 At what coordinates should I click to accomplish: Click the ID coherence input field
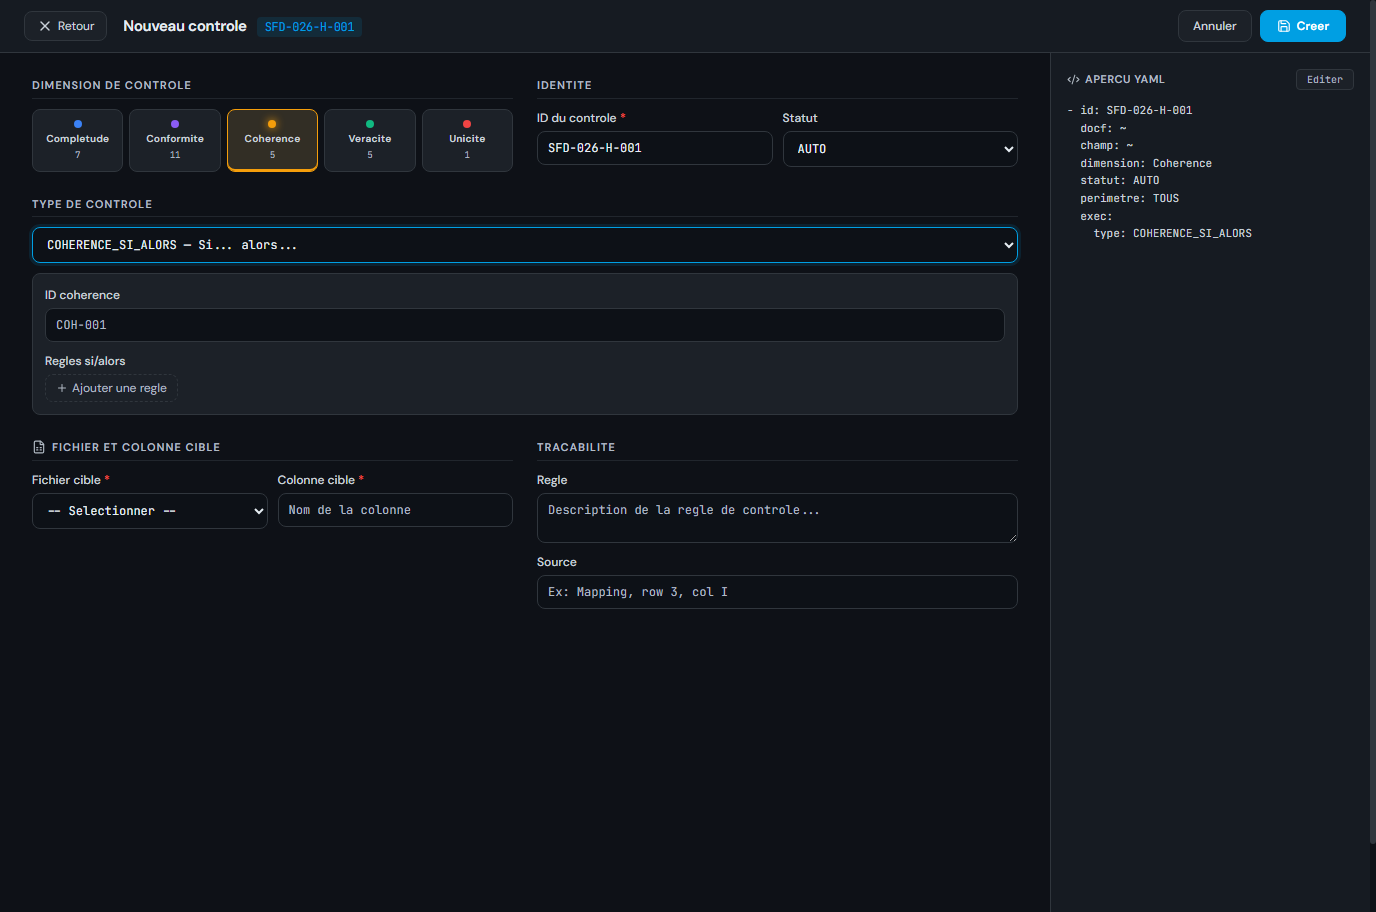pos(525,325)
